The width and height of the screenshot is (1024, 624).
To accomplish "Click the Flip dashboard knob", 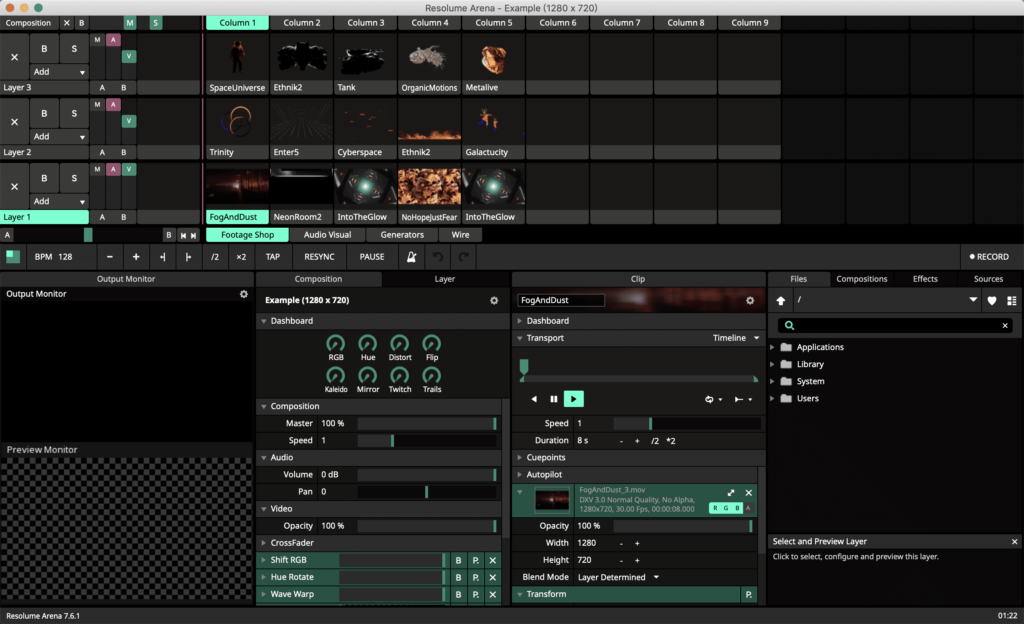I will coord(432,344).
